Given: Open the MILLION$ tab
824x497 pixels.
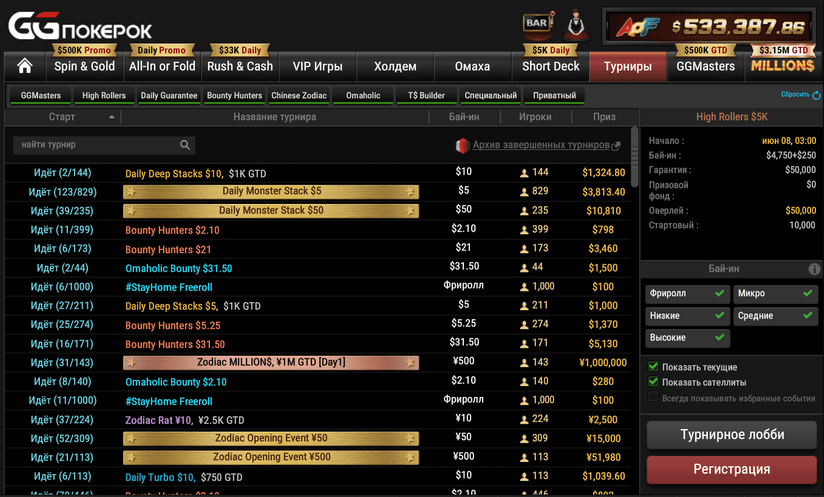Looking at the screenshot, I should tap(782, 66).
